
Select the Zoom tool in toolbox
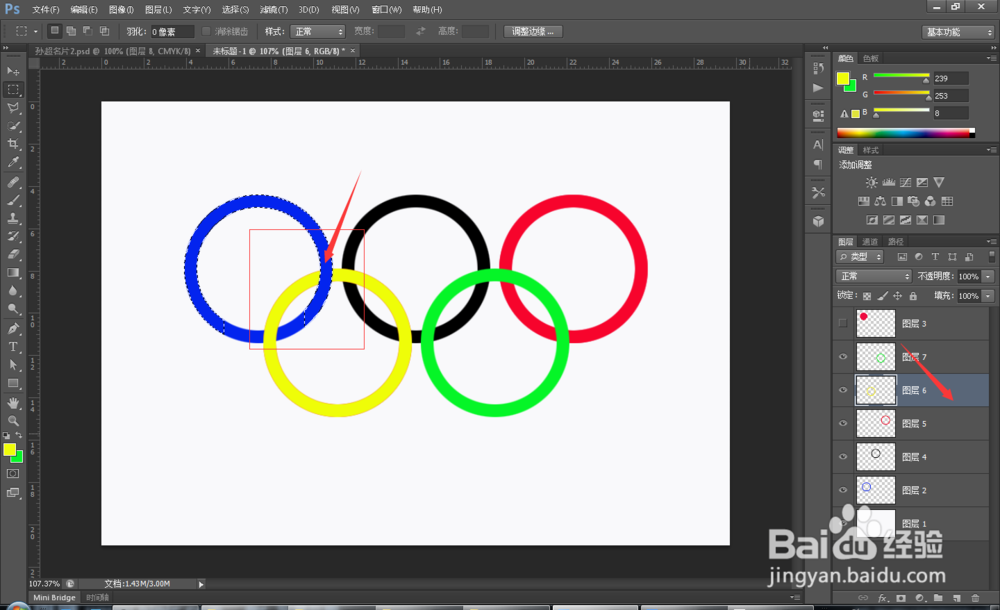[13, 421]
